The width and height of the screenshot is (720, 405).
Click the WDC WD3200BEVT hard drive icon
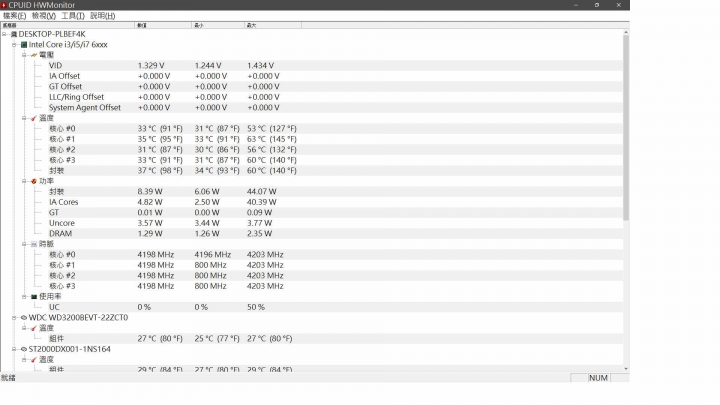(24, 317)
